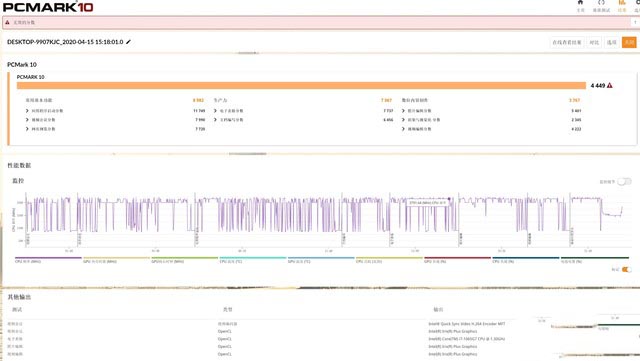Image resolution: width=640 pixels, height=361 pixels.
Task: Click the chart tooltip on the frequency graph
Action: coord(428,203)
